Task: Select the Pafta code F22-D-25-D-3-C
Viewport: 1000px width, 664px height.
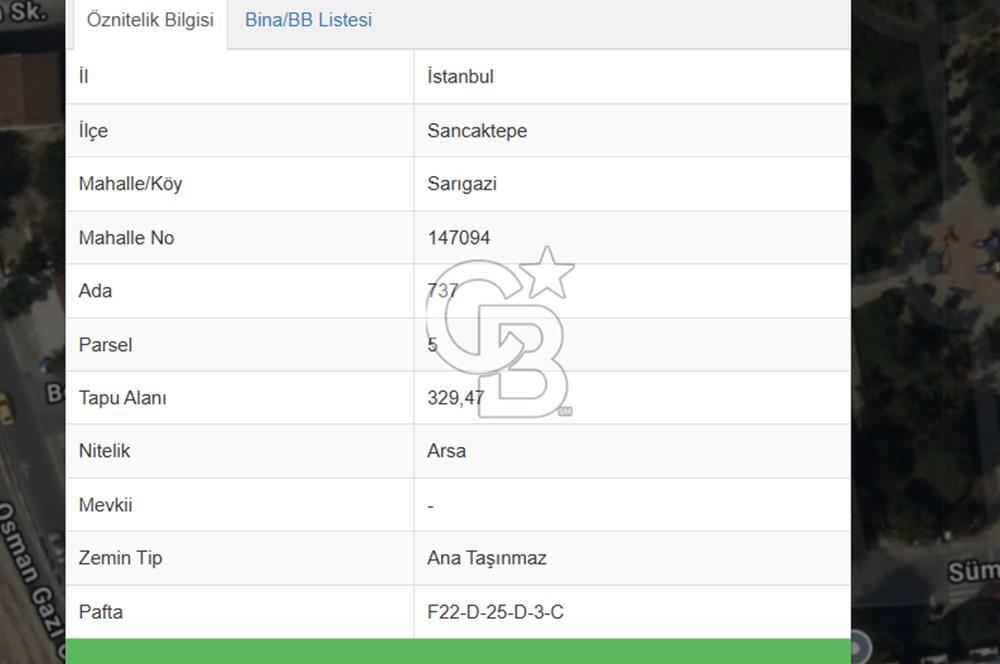Action: click(496, 612)
